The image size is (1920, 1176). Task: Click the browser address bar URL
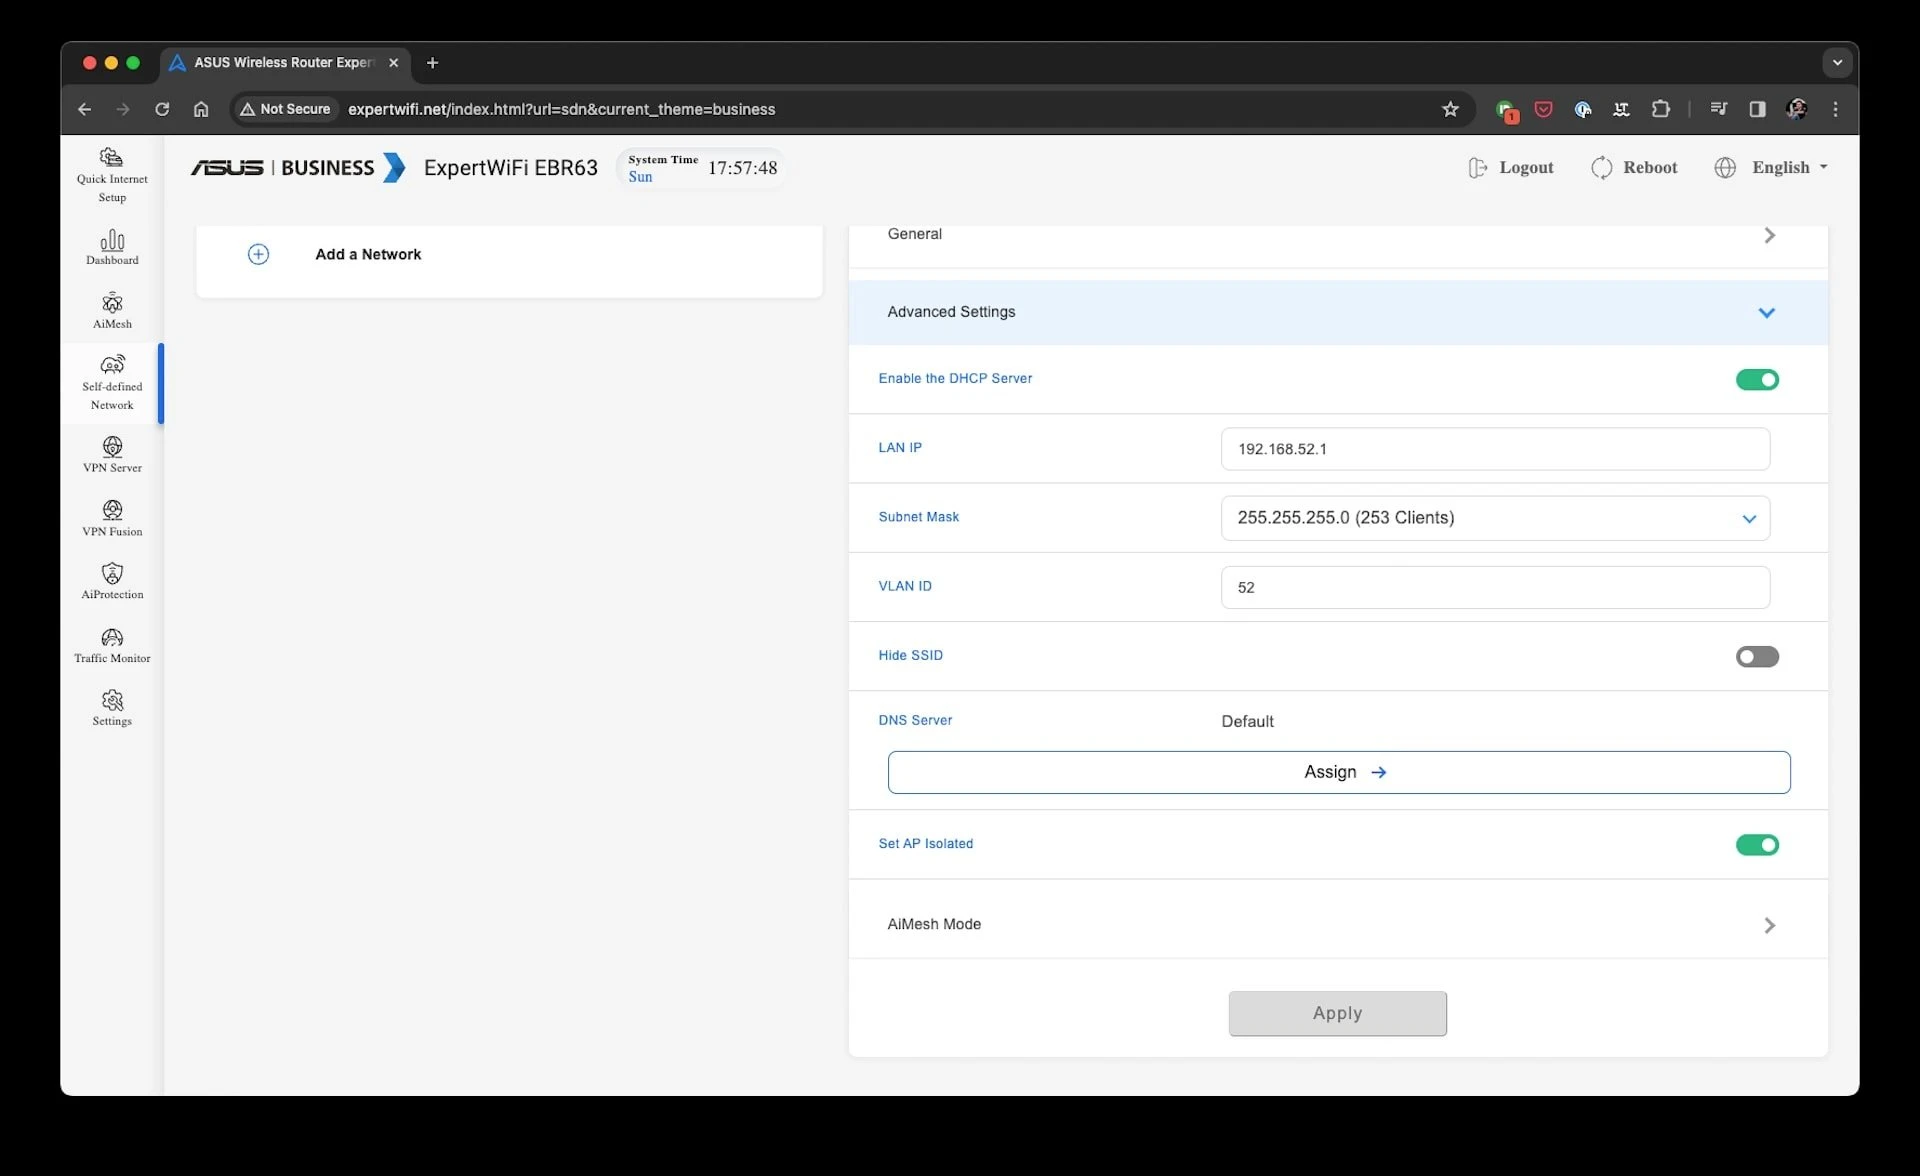coord(561,109)
